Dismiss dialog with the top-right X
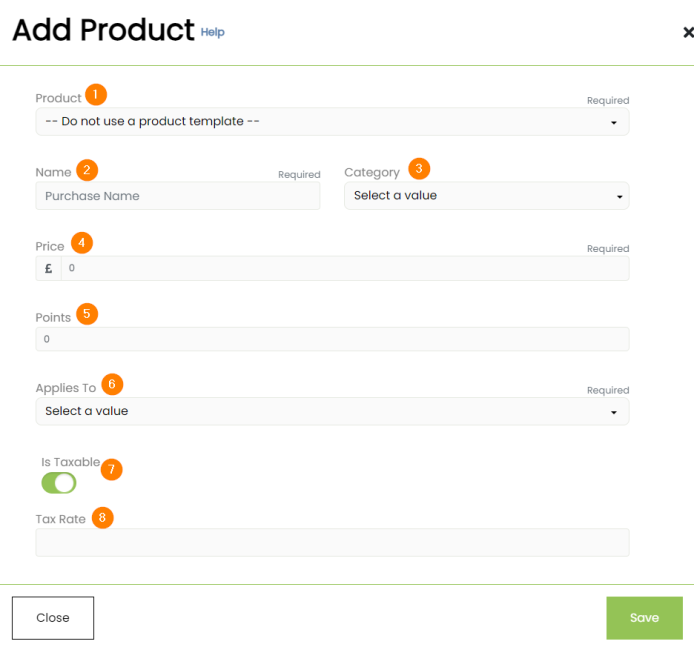The image size is (694, 647). [687, 32]
